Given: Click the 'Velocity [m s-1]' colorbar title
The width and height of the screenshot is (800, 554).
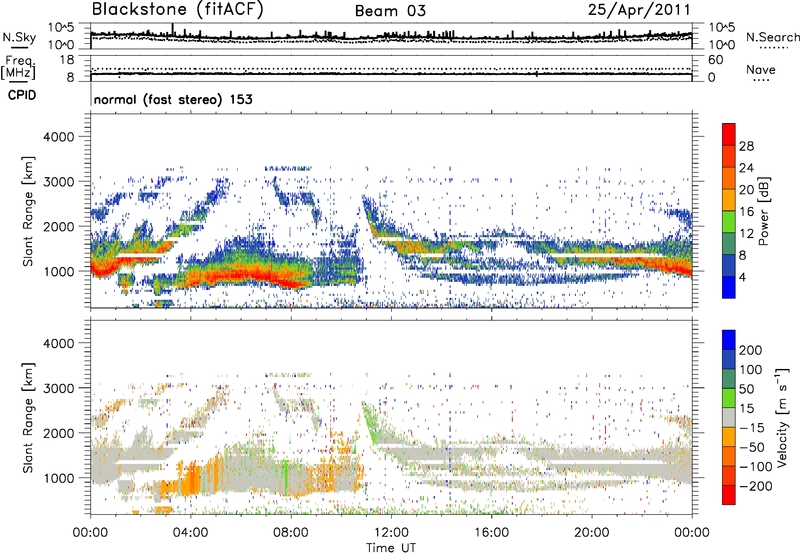Looking at the screenshot, I should 781,418.
